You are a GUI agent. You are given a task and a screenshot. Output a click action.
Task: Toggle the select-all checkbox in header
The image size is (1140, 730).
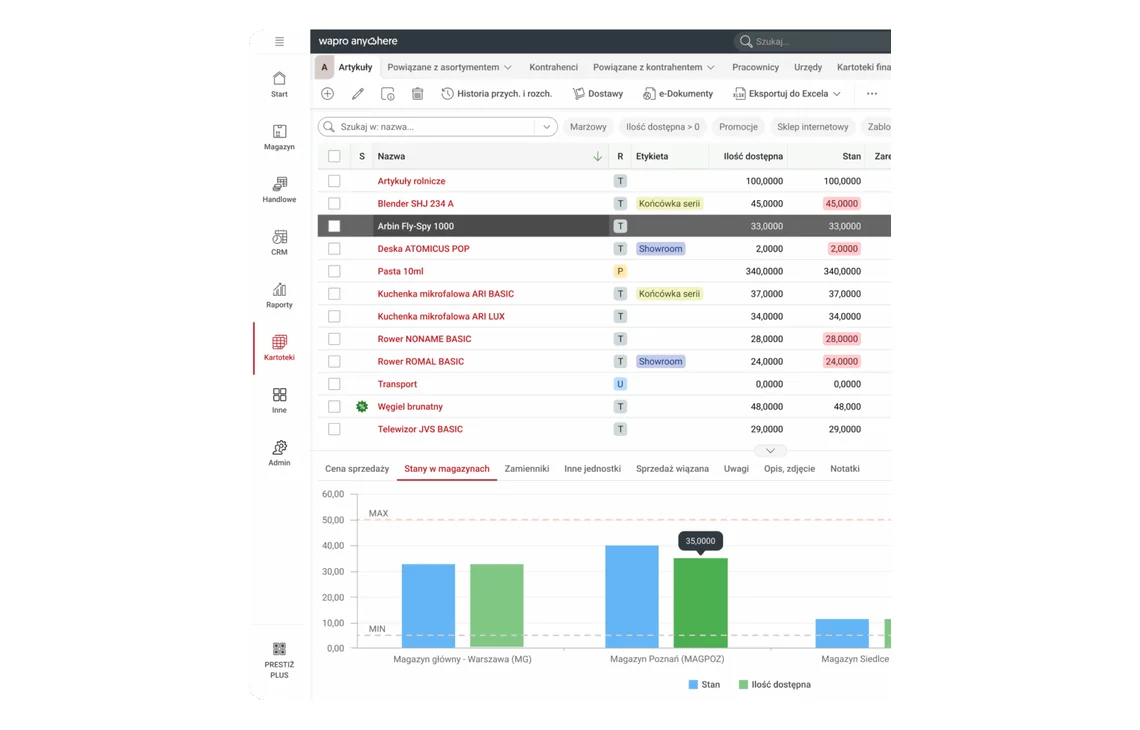334,156
